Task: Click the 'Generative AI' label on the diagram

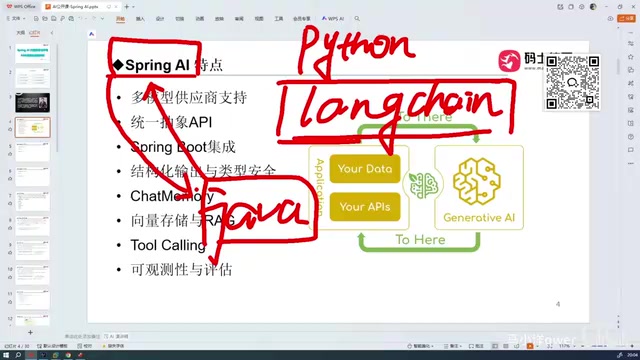Action: point(479,218)
